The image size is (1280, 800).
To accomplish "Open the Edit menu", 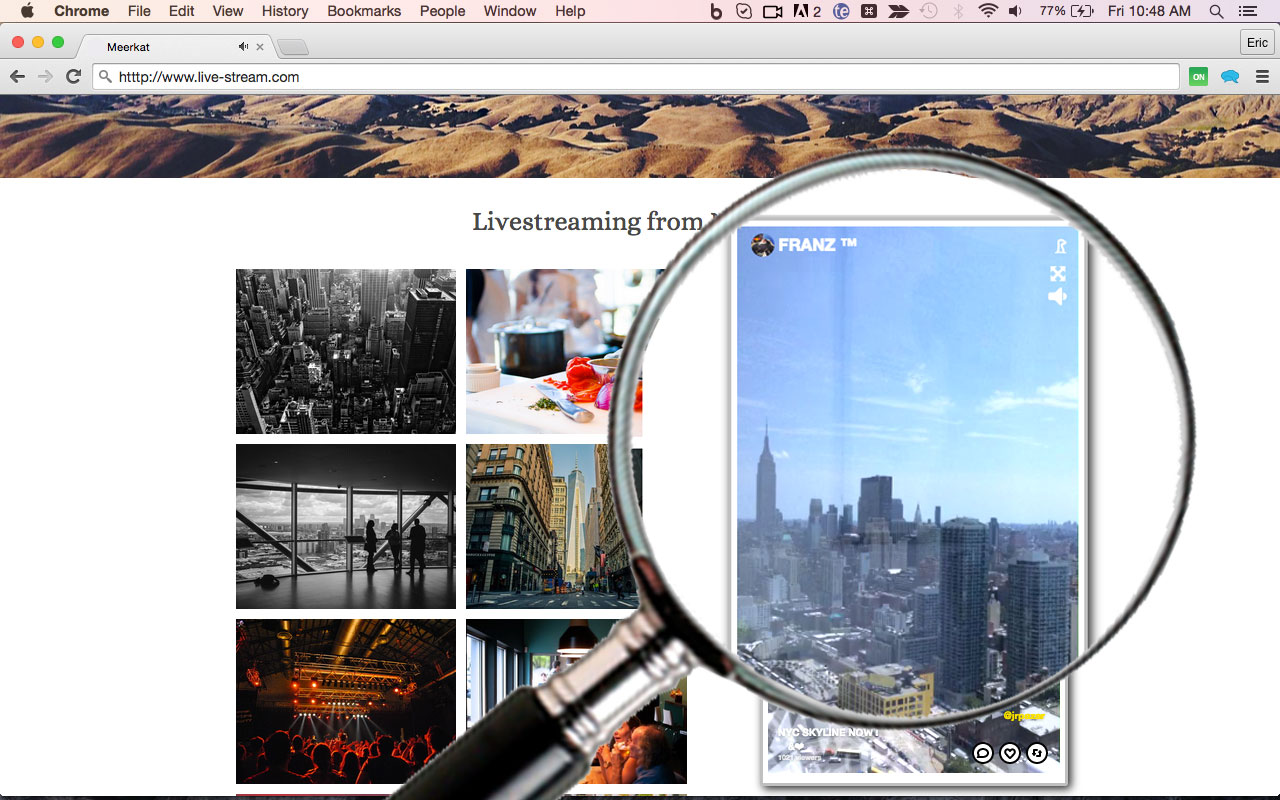I will pyautogui.click(x=182, y=11).
